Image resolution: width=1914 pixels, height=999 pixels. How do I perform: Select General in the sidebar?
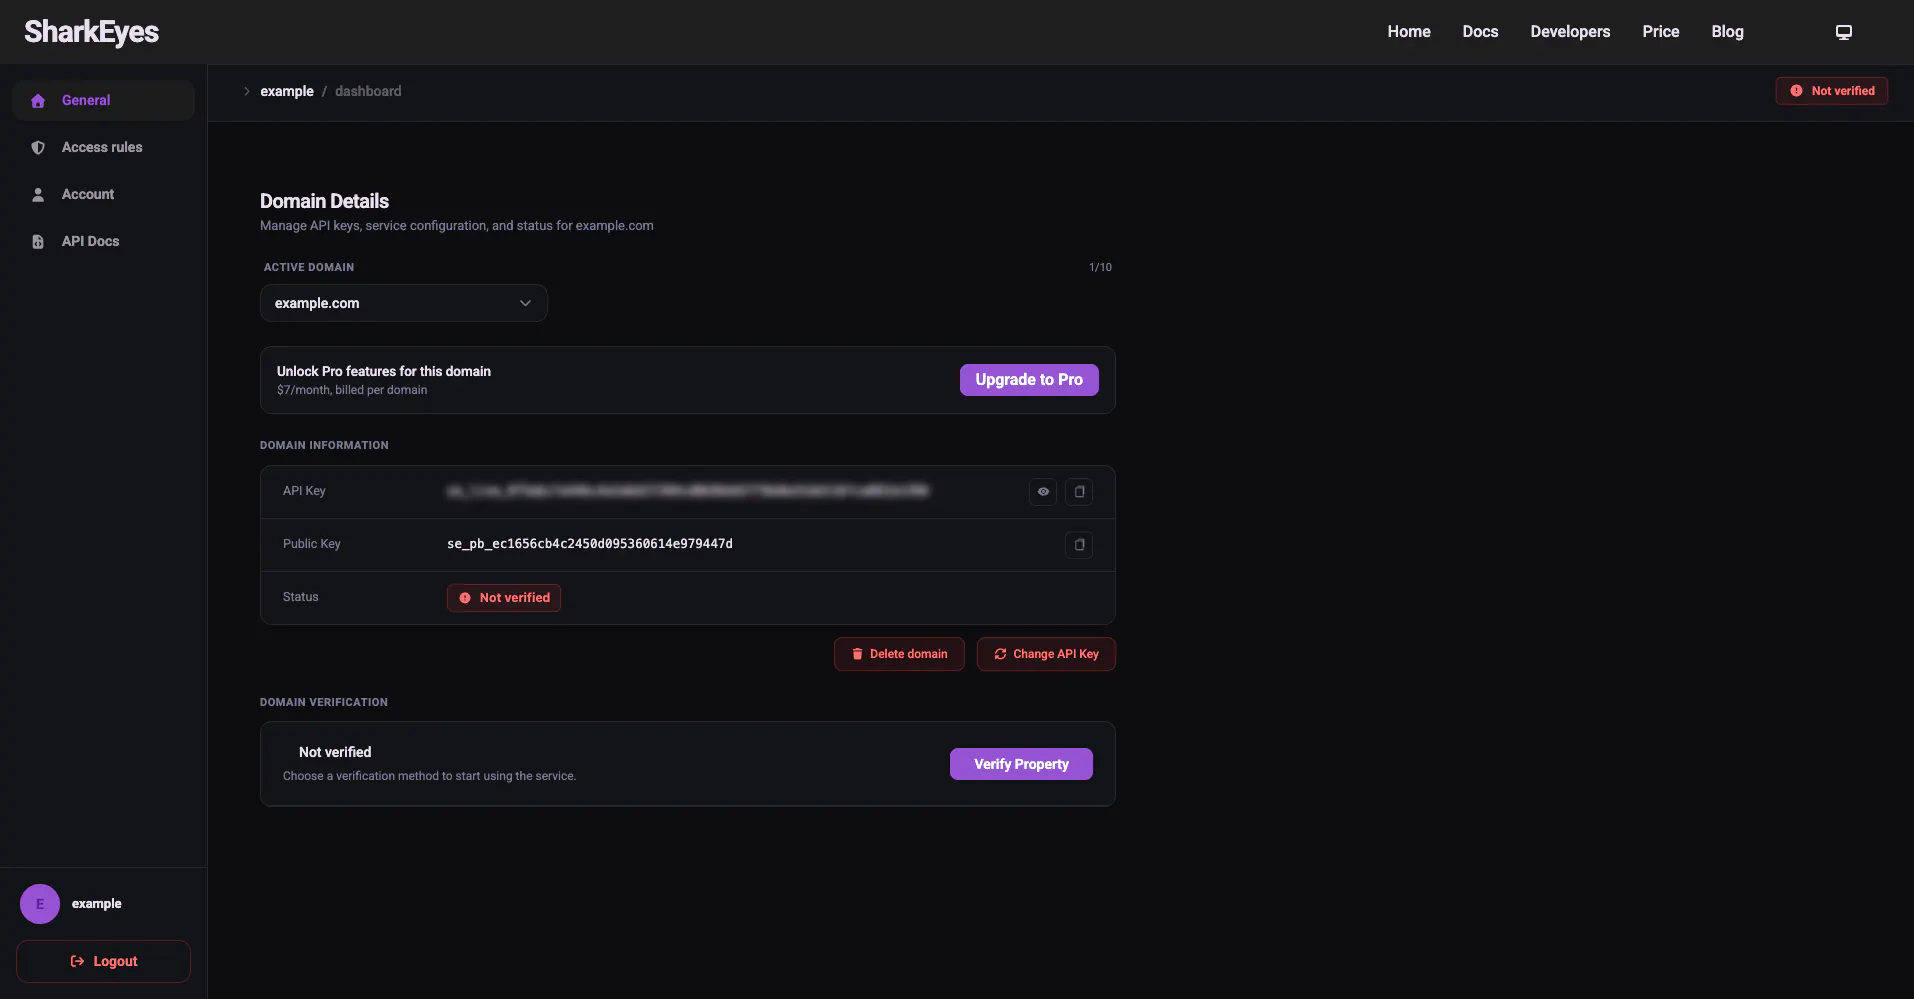(x=103, y=100)
